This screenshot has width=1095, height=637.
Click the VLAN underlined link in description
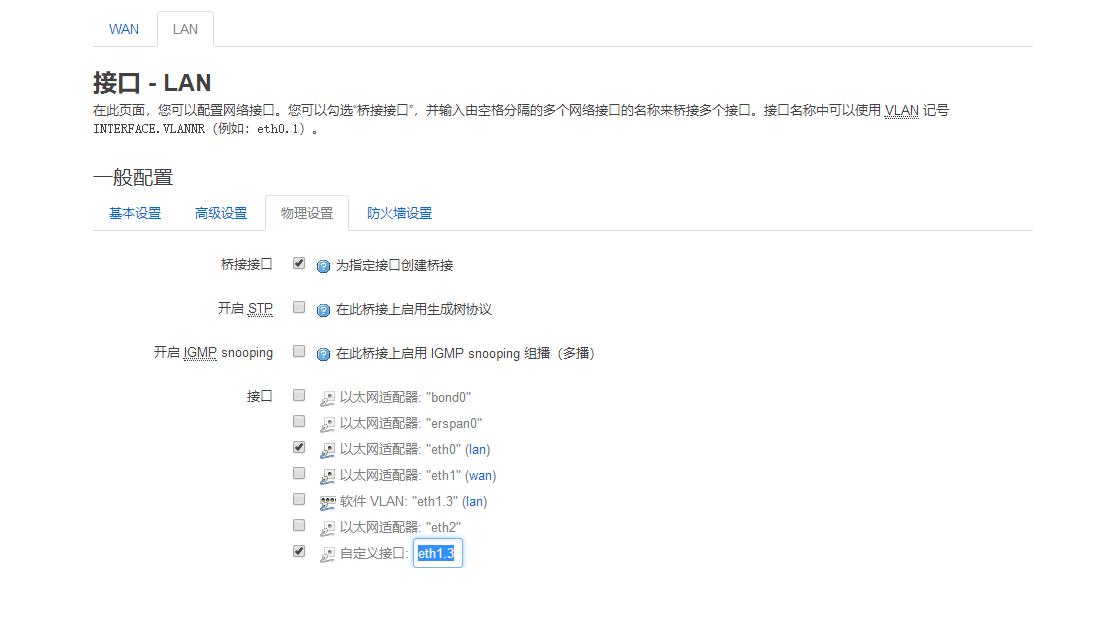click(899, 111)
